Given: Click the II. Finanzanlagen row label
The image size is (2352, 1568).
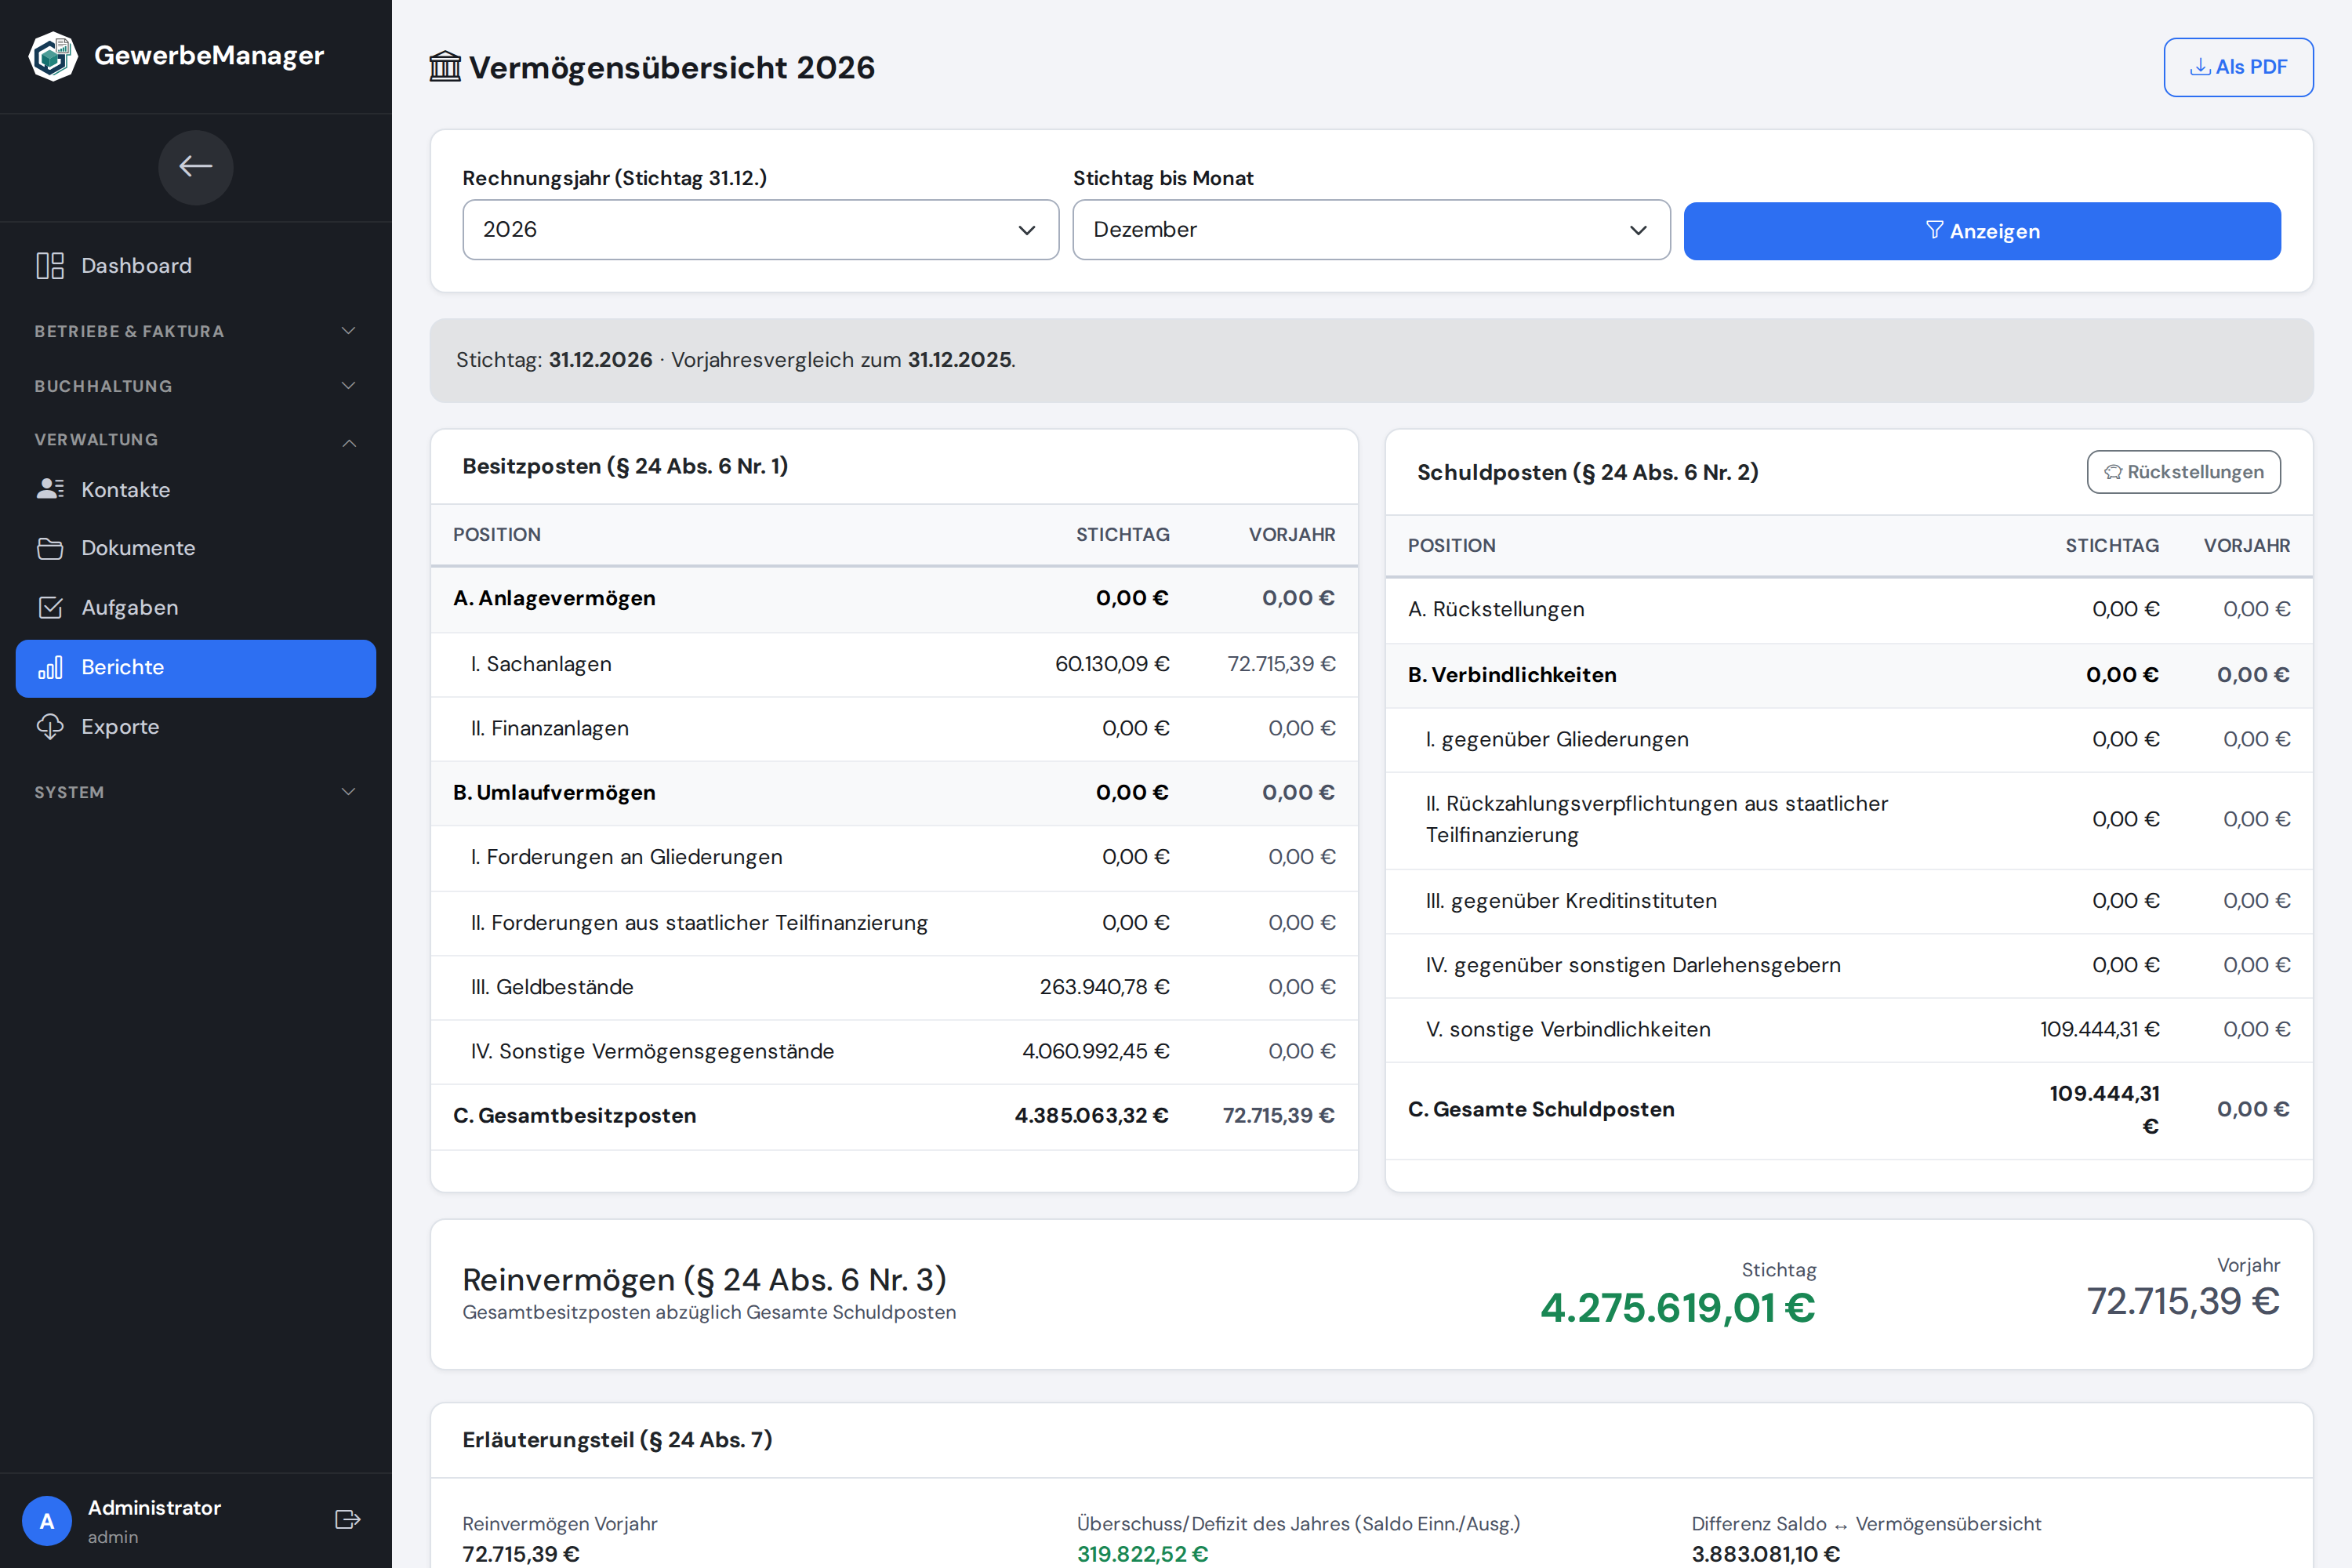Looking at the screenshot, I should (x=550, y=728).
